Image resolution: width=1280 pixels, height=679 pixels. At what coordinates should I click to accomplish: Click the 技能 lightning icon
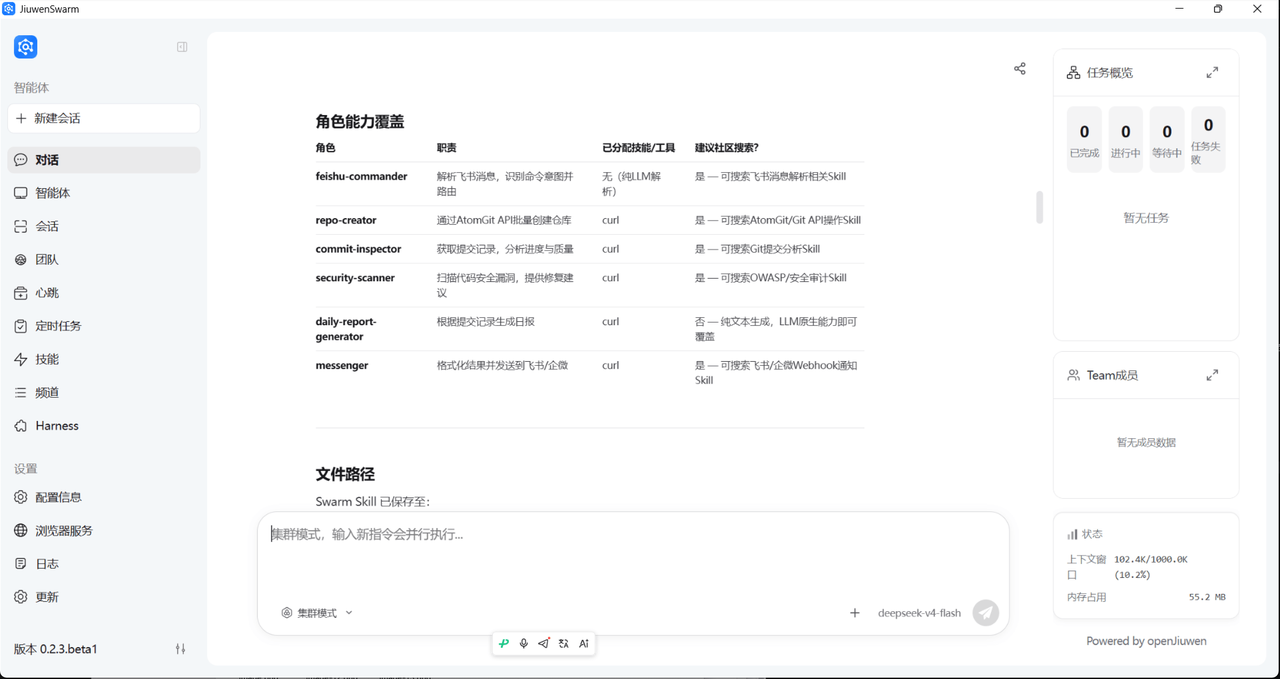tap(21, 359)
